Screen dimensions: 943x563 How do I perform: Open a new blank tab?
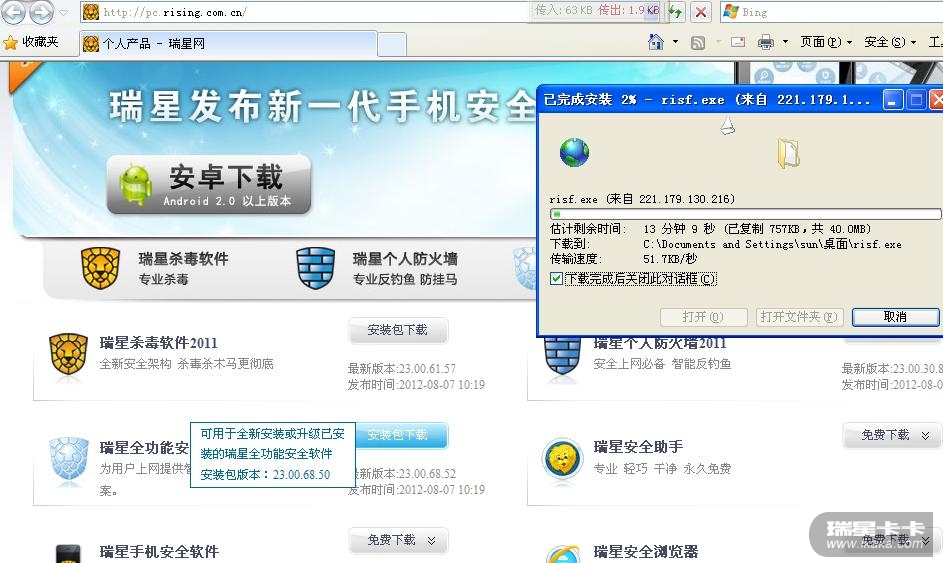[392, 45]
